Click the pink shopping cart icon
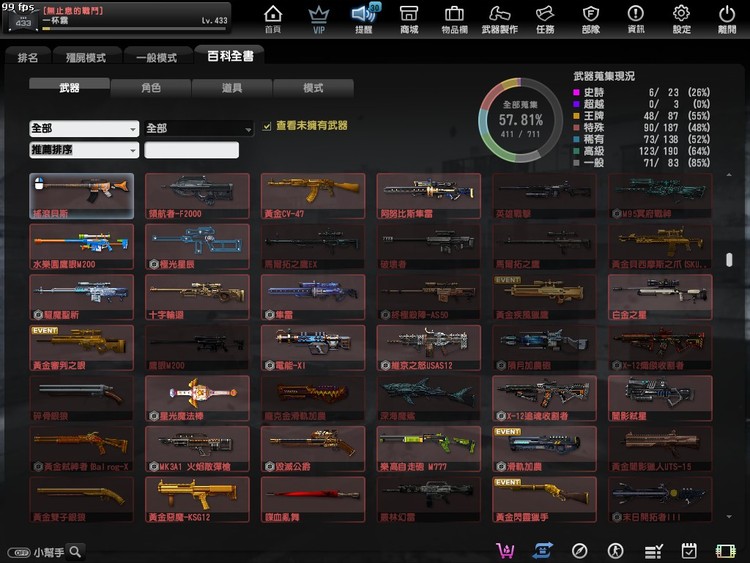 [505, 551]
